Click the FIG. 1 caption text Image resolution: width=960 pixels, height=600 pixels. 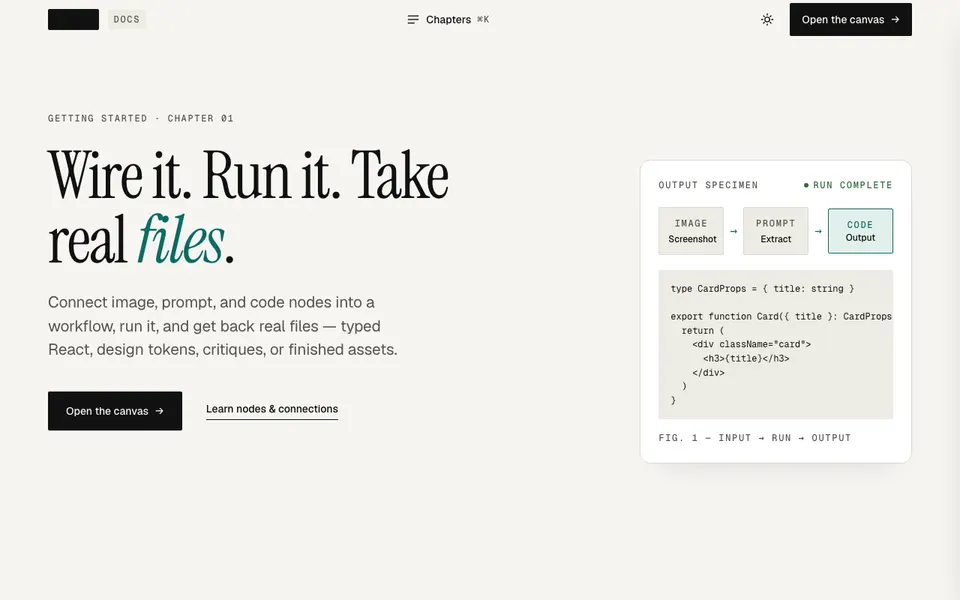(x=755, y=438)
